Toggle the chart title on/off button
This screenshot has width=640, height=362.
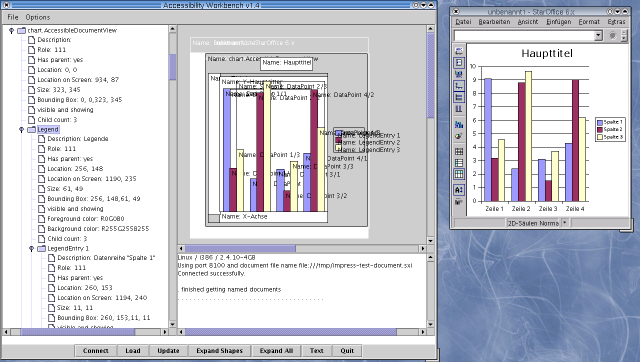coord(459,51)
